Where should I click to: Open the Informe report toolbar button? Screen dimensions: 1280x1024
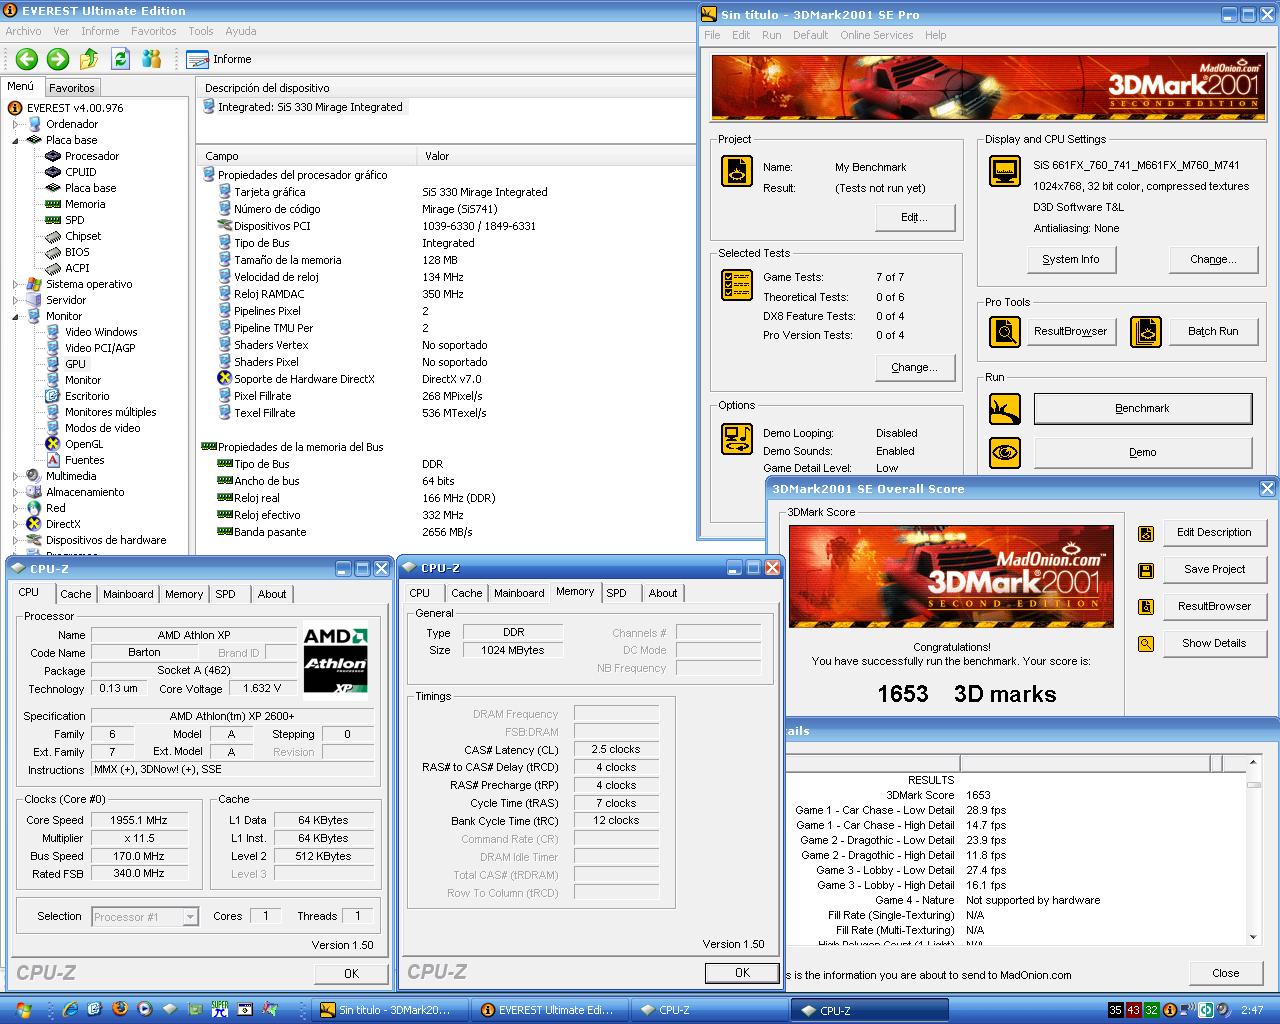click(x=219, y=59)
